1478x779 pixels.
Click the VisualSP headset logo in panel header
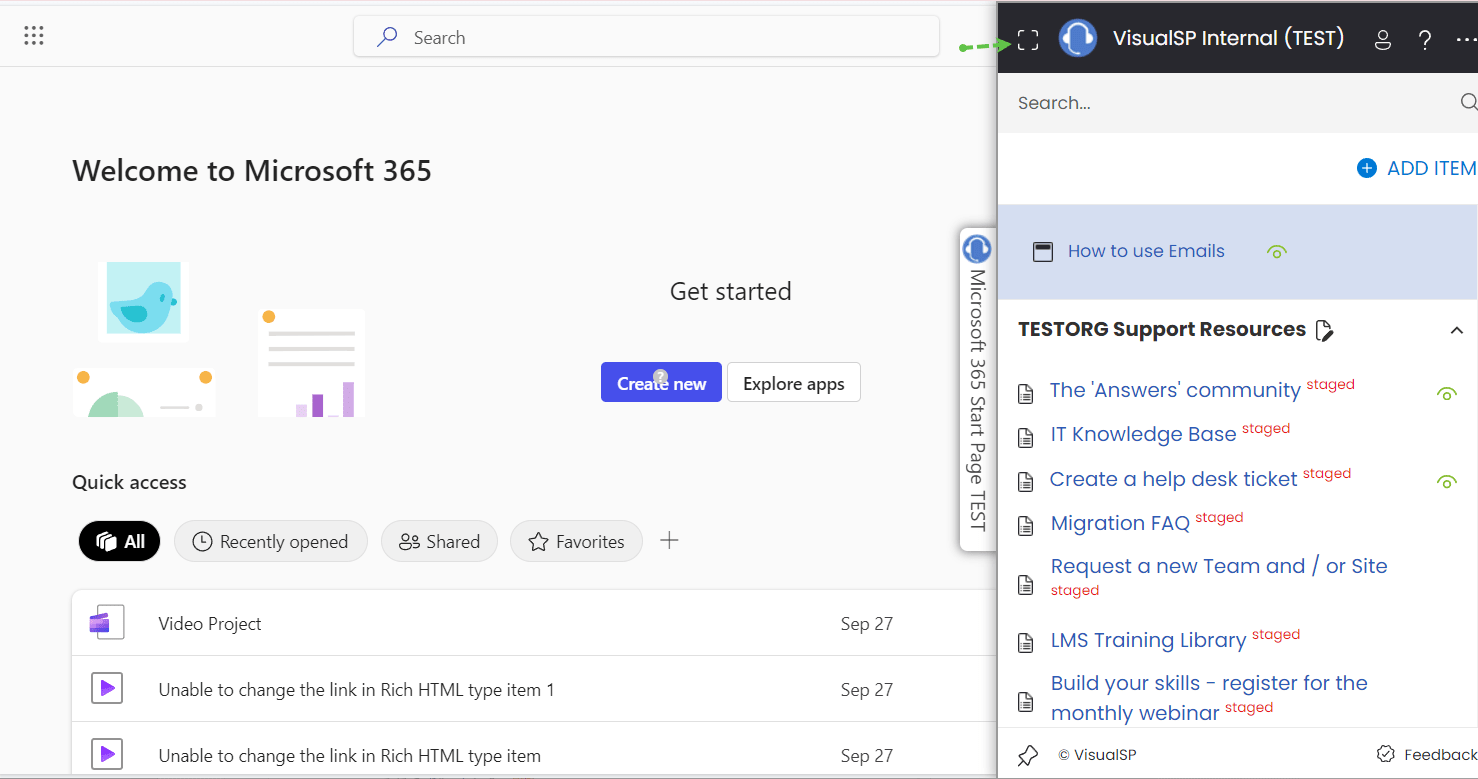1078,39
